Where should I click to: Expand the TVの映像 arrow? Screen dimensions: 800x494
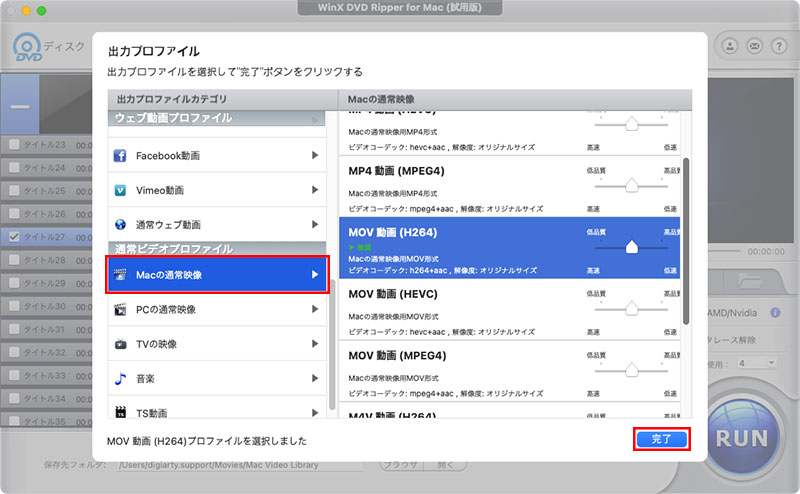[315, 344]
